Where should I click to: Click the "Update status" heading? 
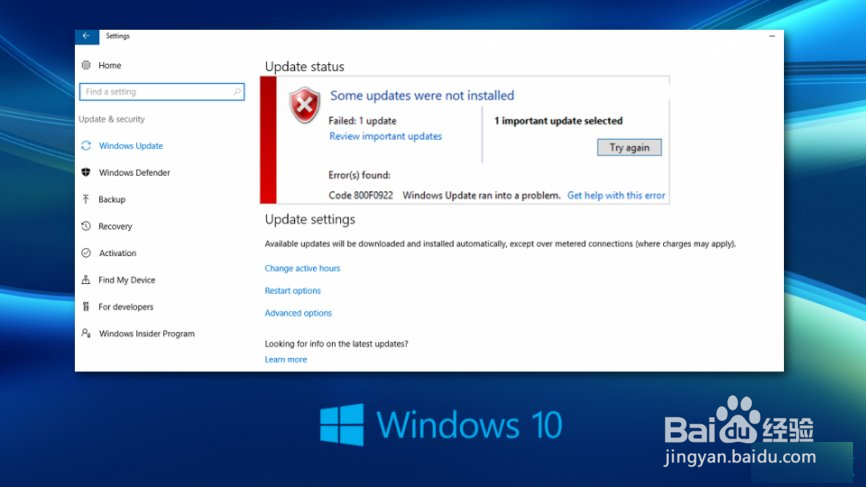click(304, 67)
